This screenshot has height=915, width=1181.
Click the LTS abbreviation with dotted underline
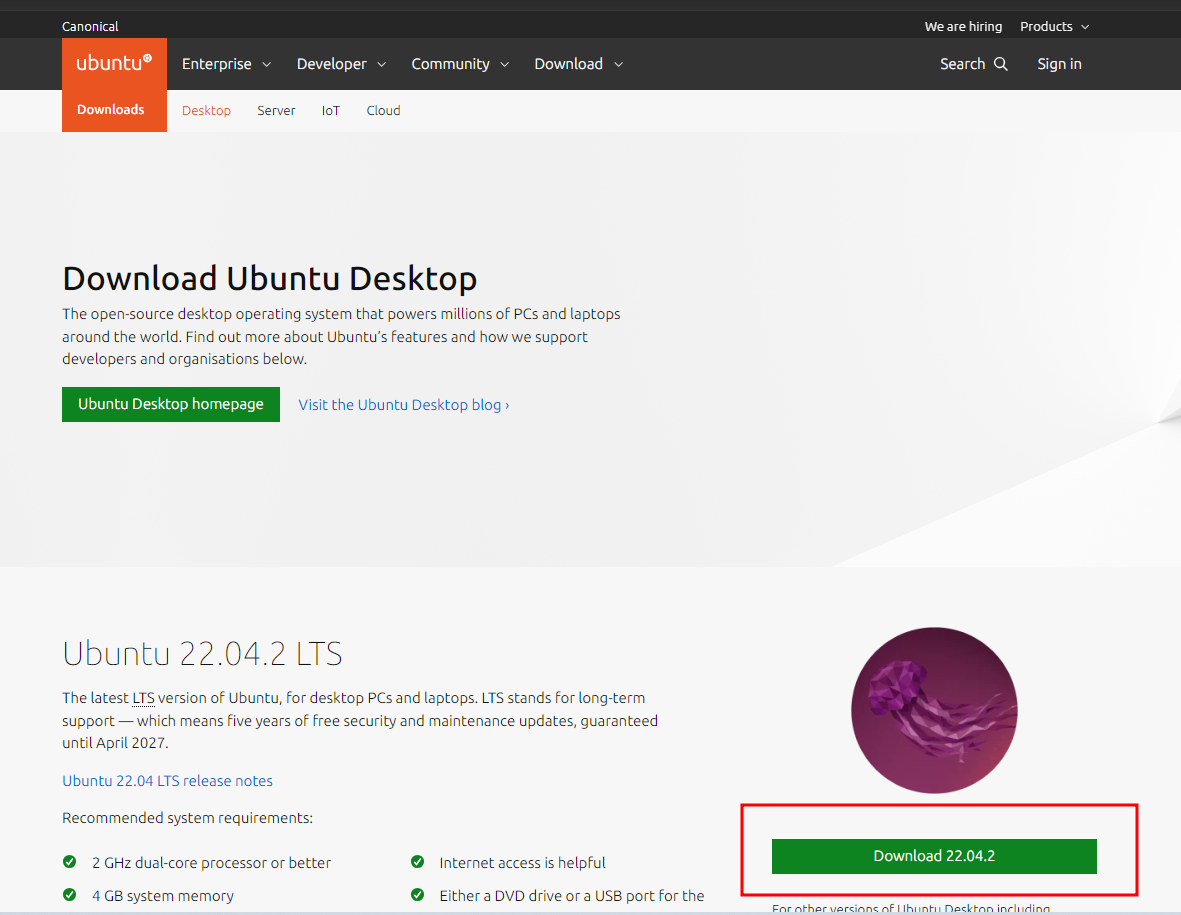click(x=143, y=698)
